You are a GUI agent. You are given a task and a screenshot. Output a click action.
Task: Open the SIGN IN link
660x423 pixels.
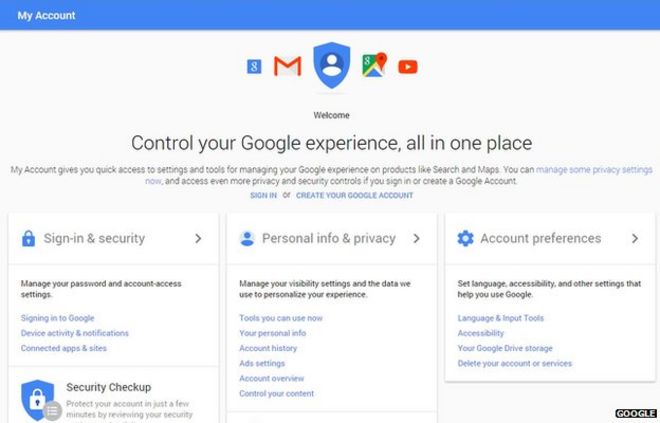[263, 196]
